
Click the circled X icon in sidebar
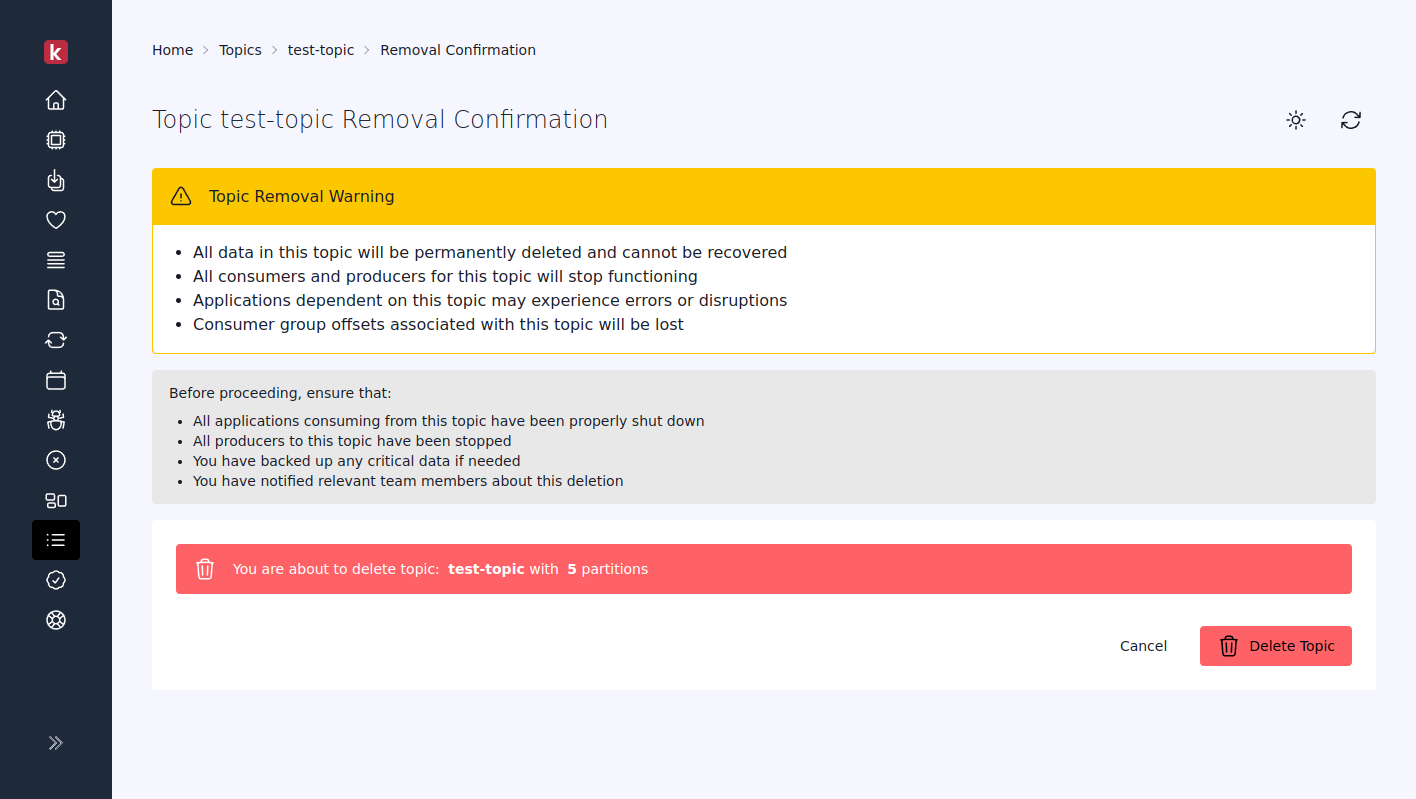56,460
